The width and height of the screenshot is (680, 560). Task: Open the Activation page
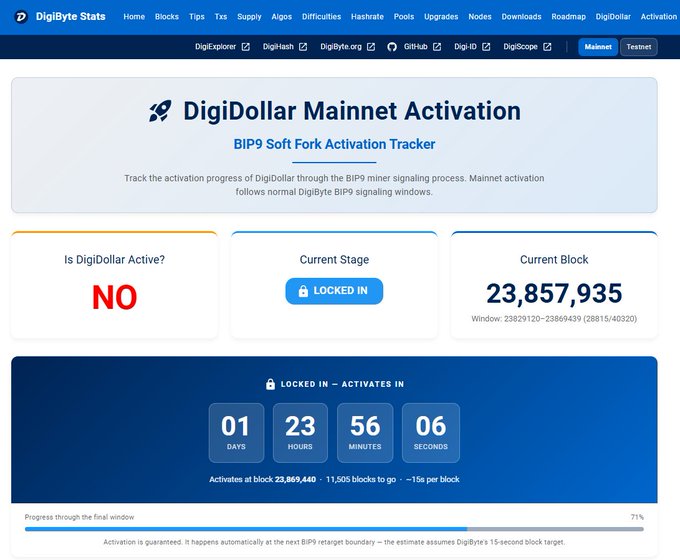tap(659, 17)
